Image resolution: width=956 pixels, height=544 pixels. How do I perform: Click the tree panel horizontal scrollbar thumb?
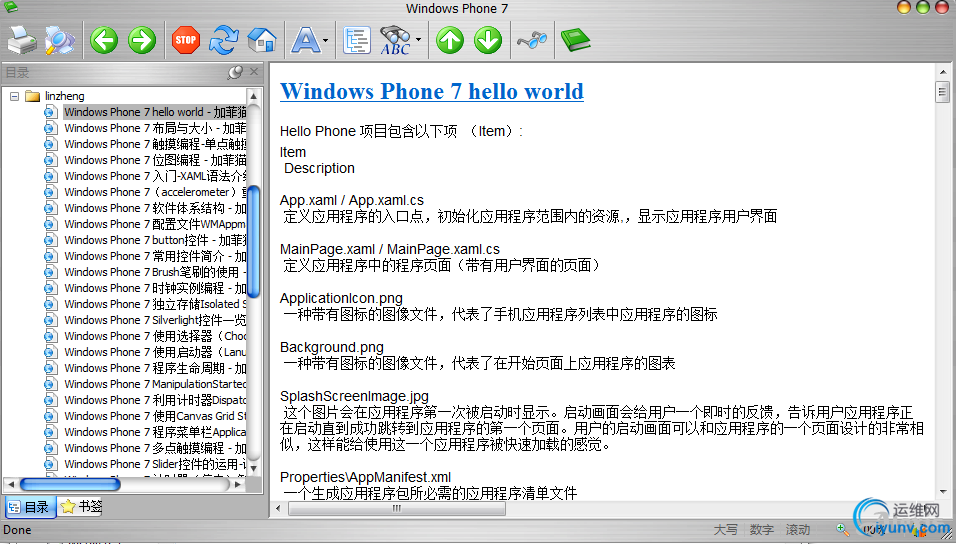coord(70,484)
